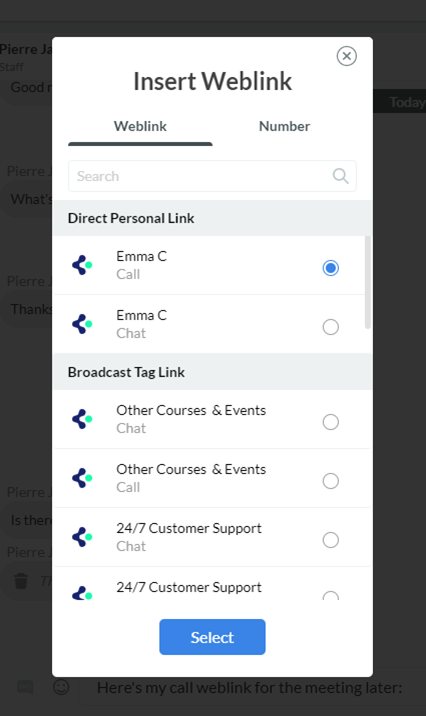Switch to the Weblink tab

click(140, 126)
